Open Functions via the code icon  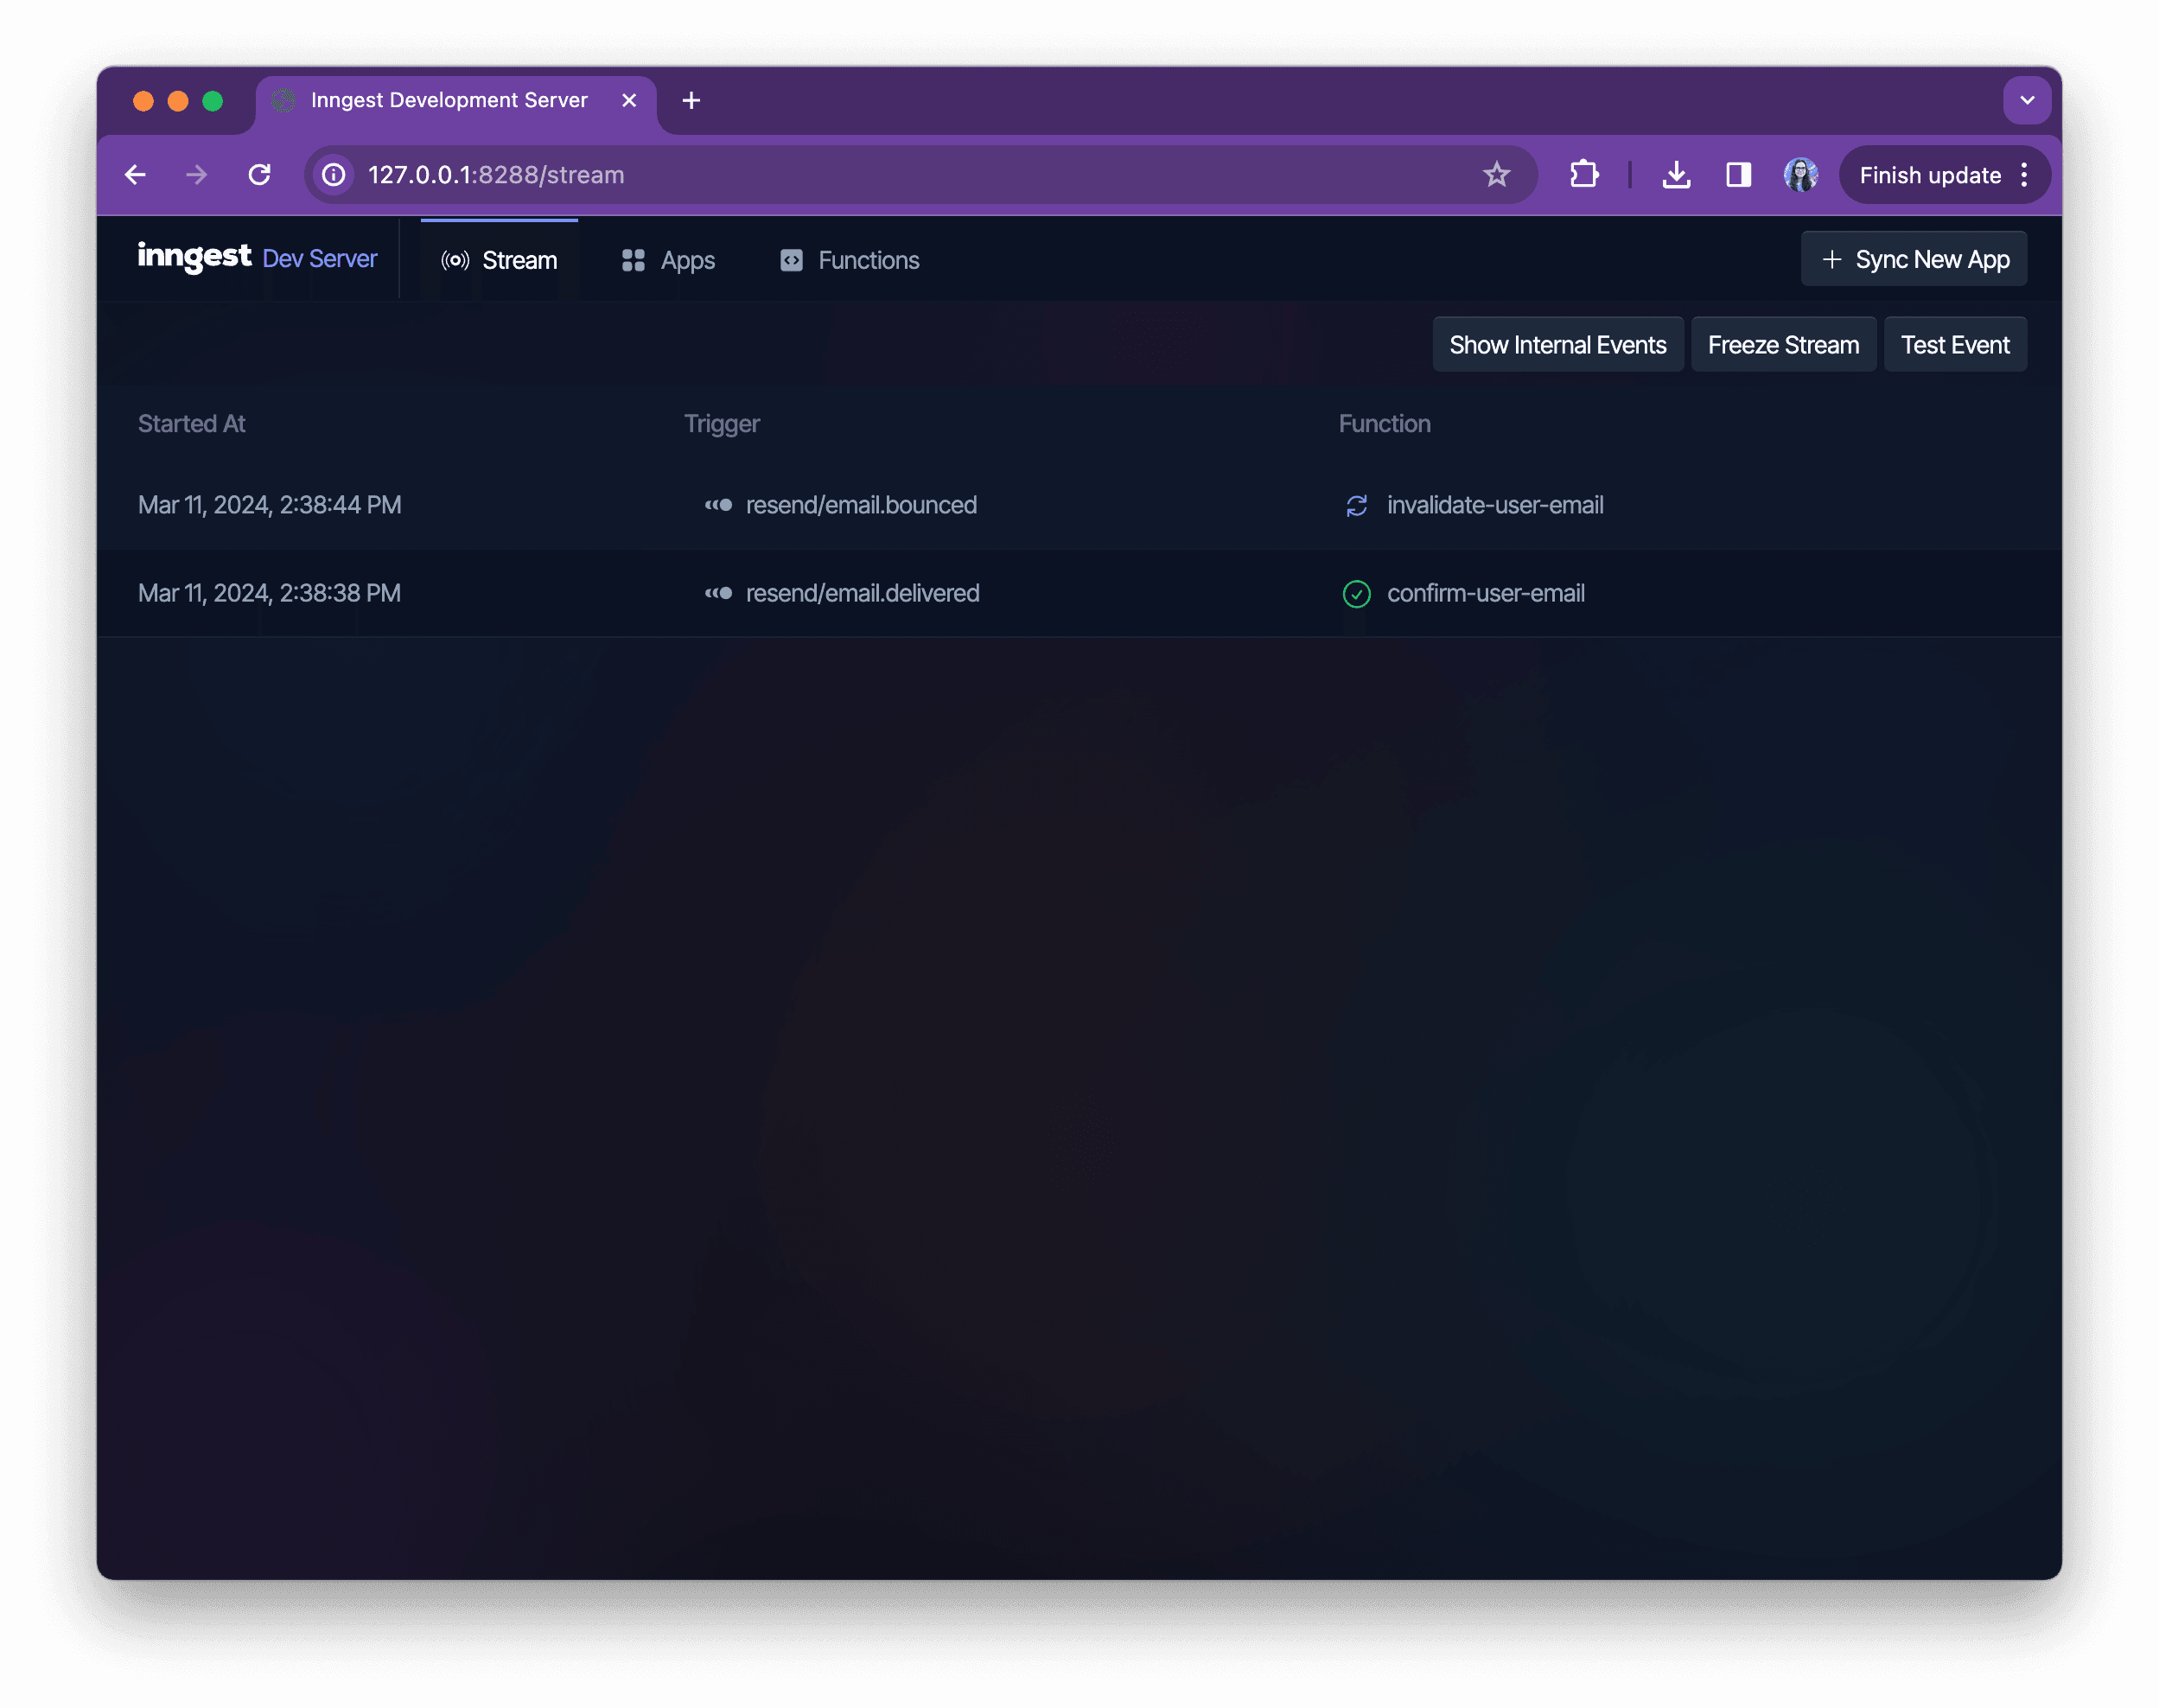[791, 260]
